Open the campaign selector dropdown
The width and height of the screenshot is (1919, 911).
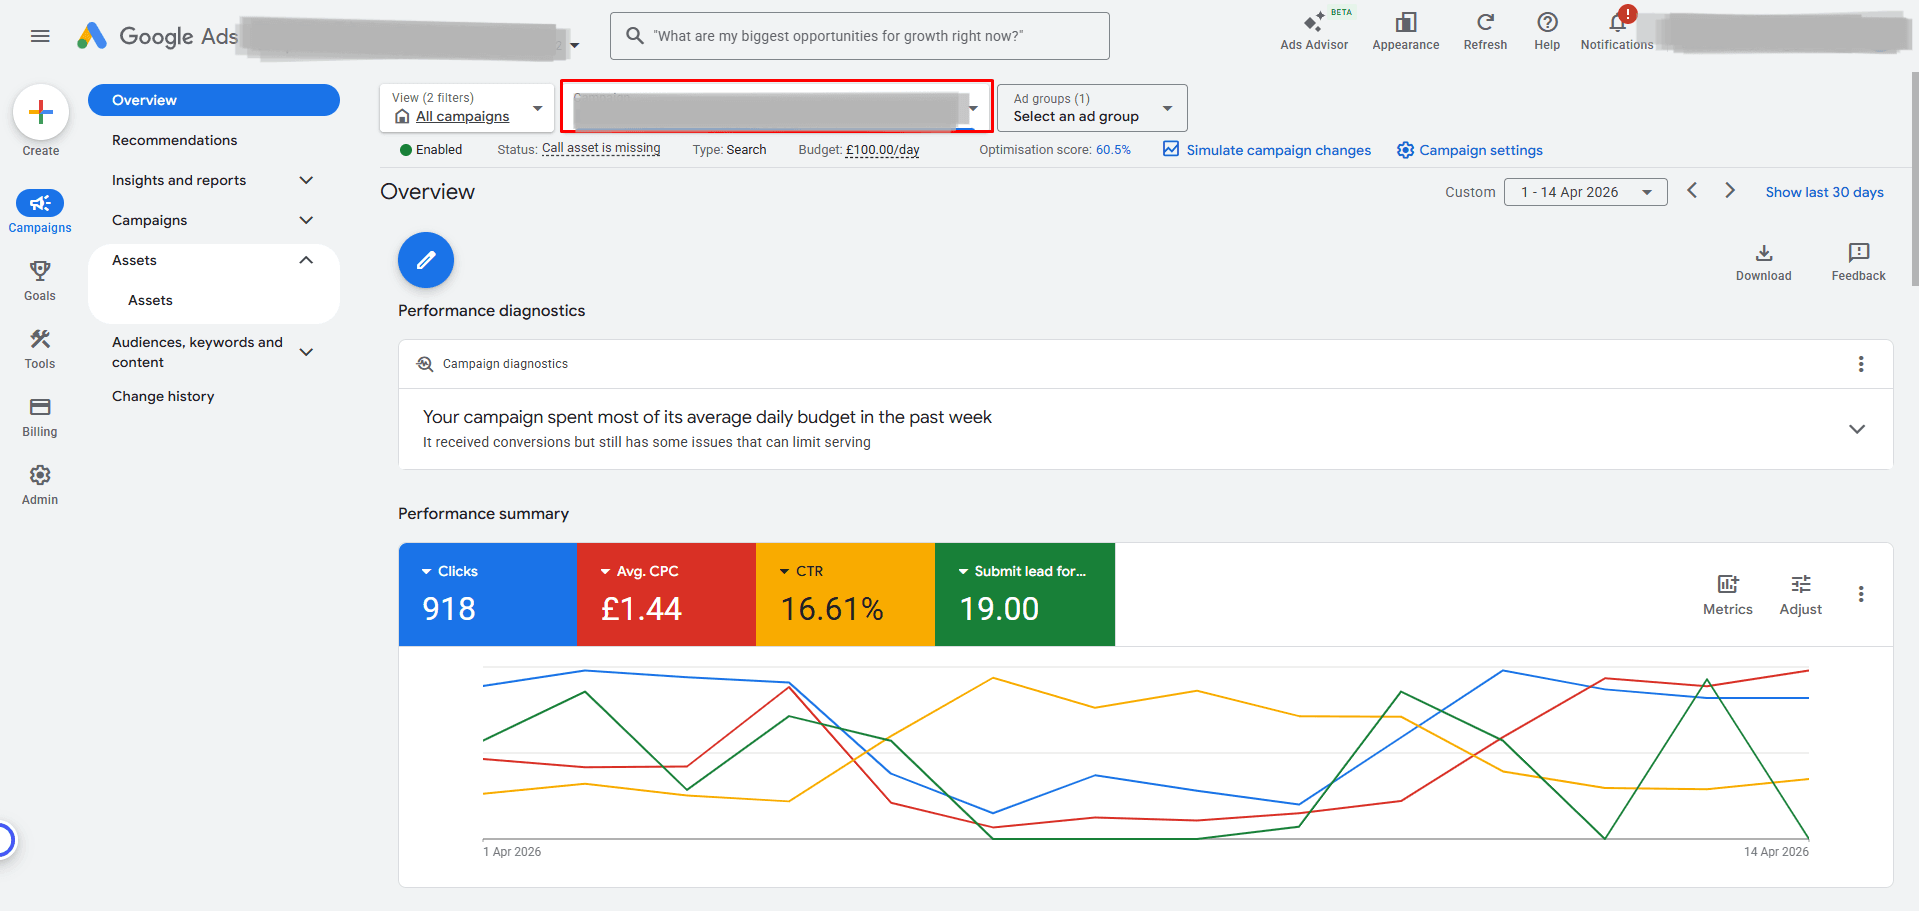click(x=776, y=107)
